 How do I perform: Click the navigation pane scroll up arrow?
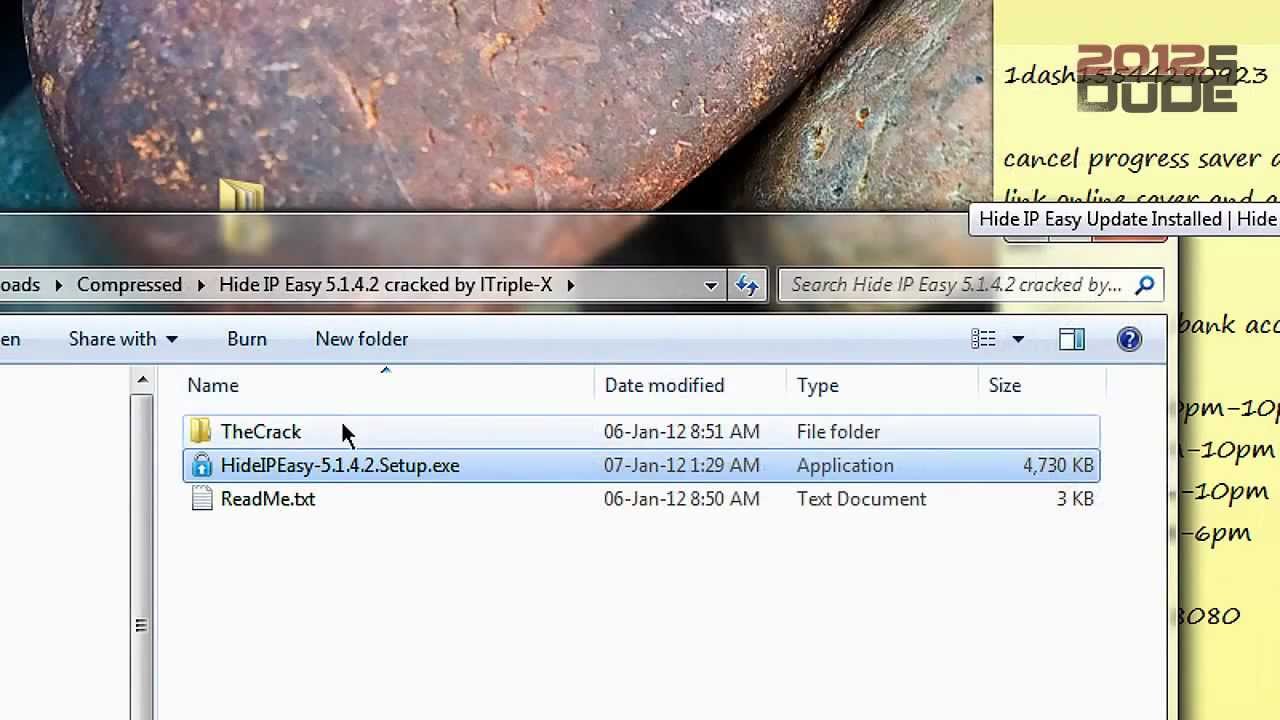click(x=142, y=380)
